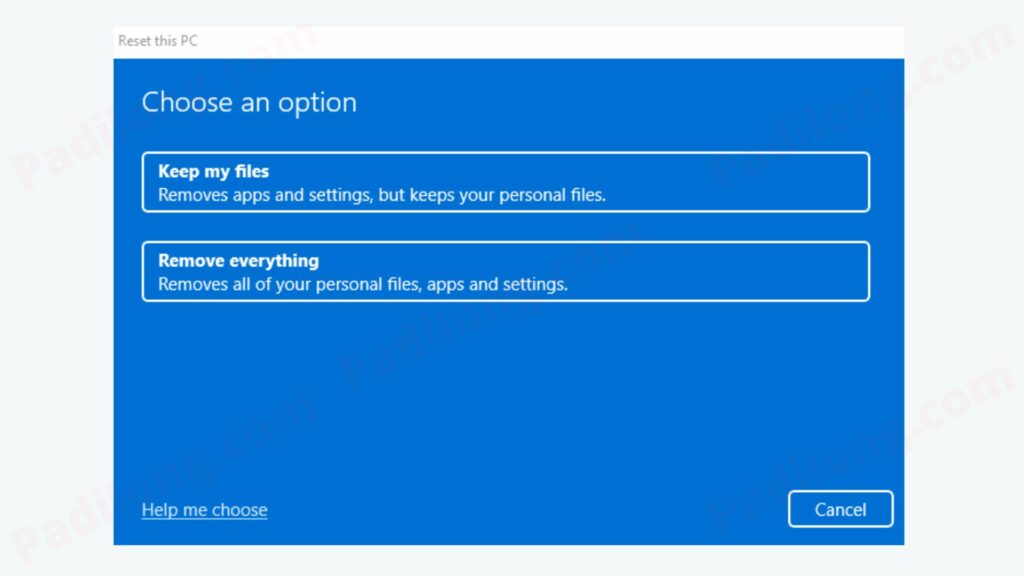Image resolution: width=1024 pixels, height=576 pixels.
Task: Click the Choose an option heading
Action: point(249,102)
